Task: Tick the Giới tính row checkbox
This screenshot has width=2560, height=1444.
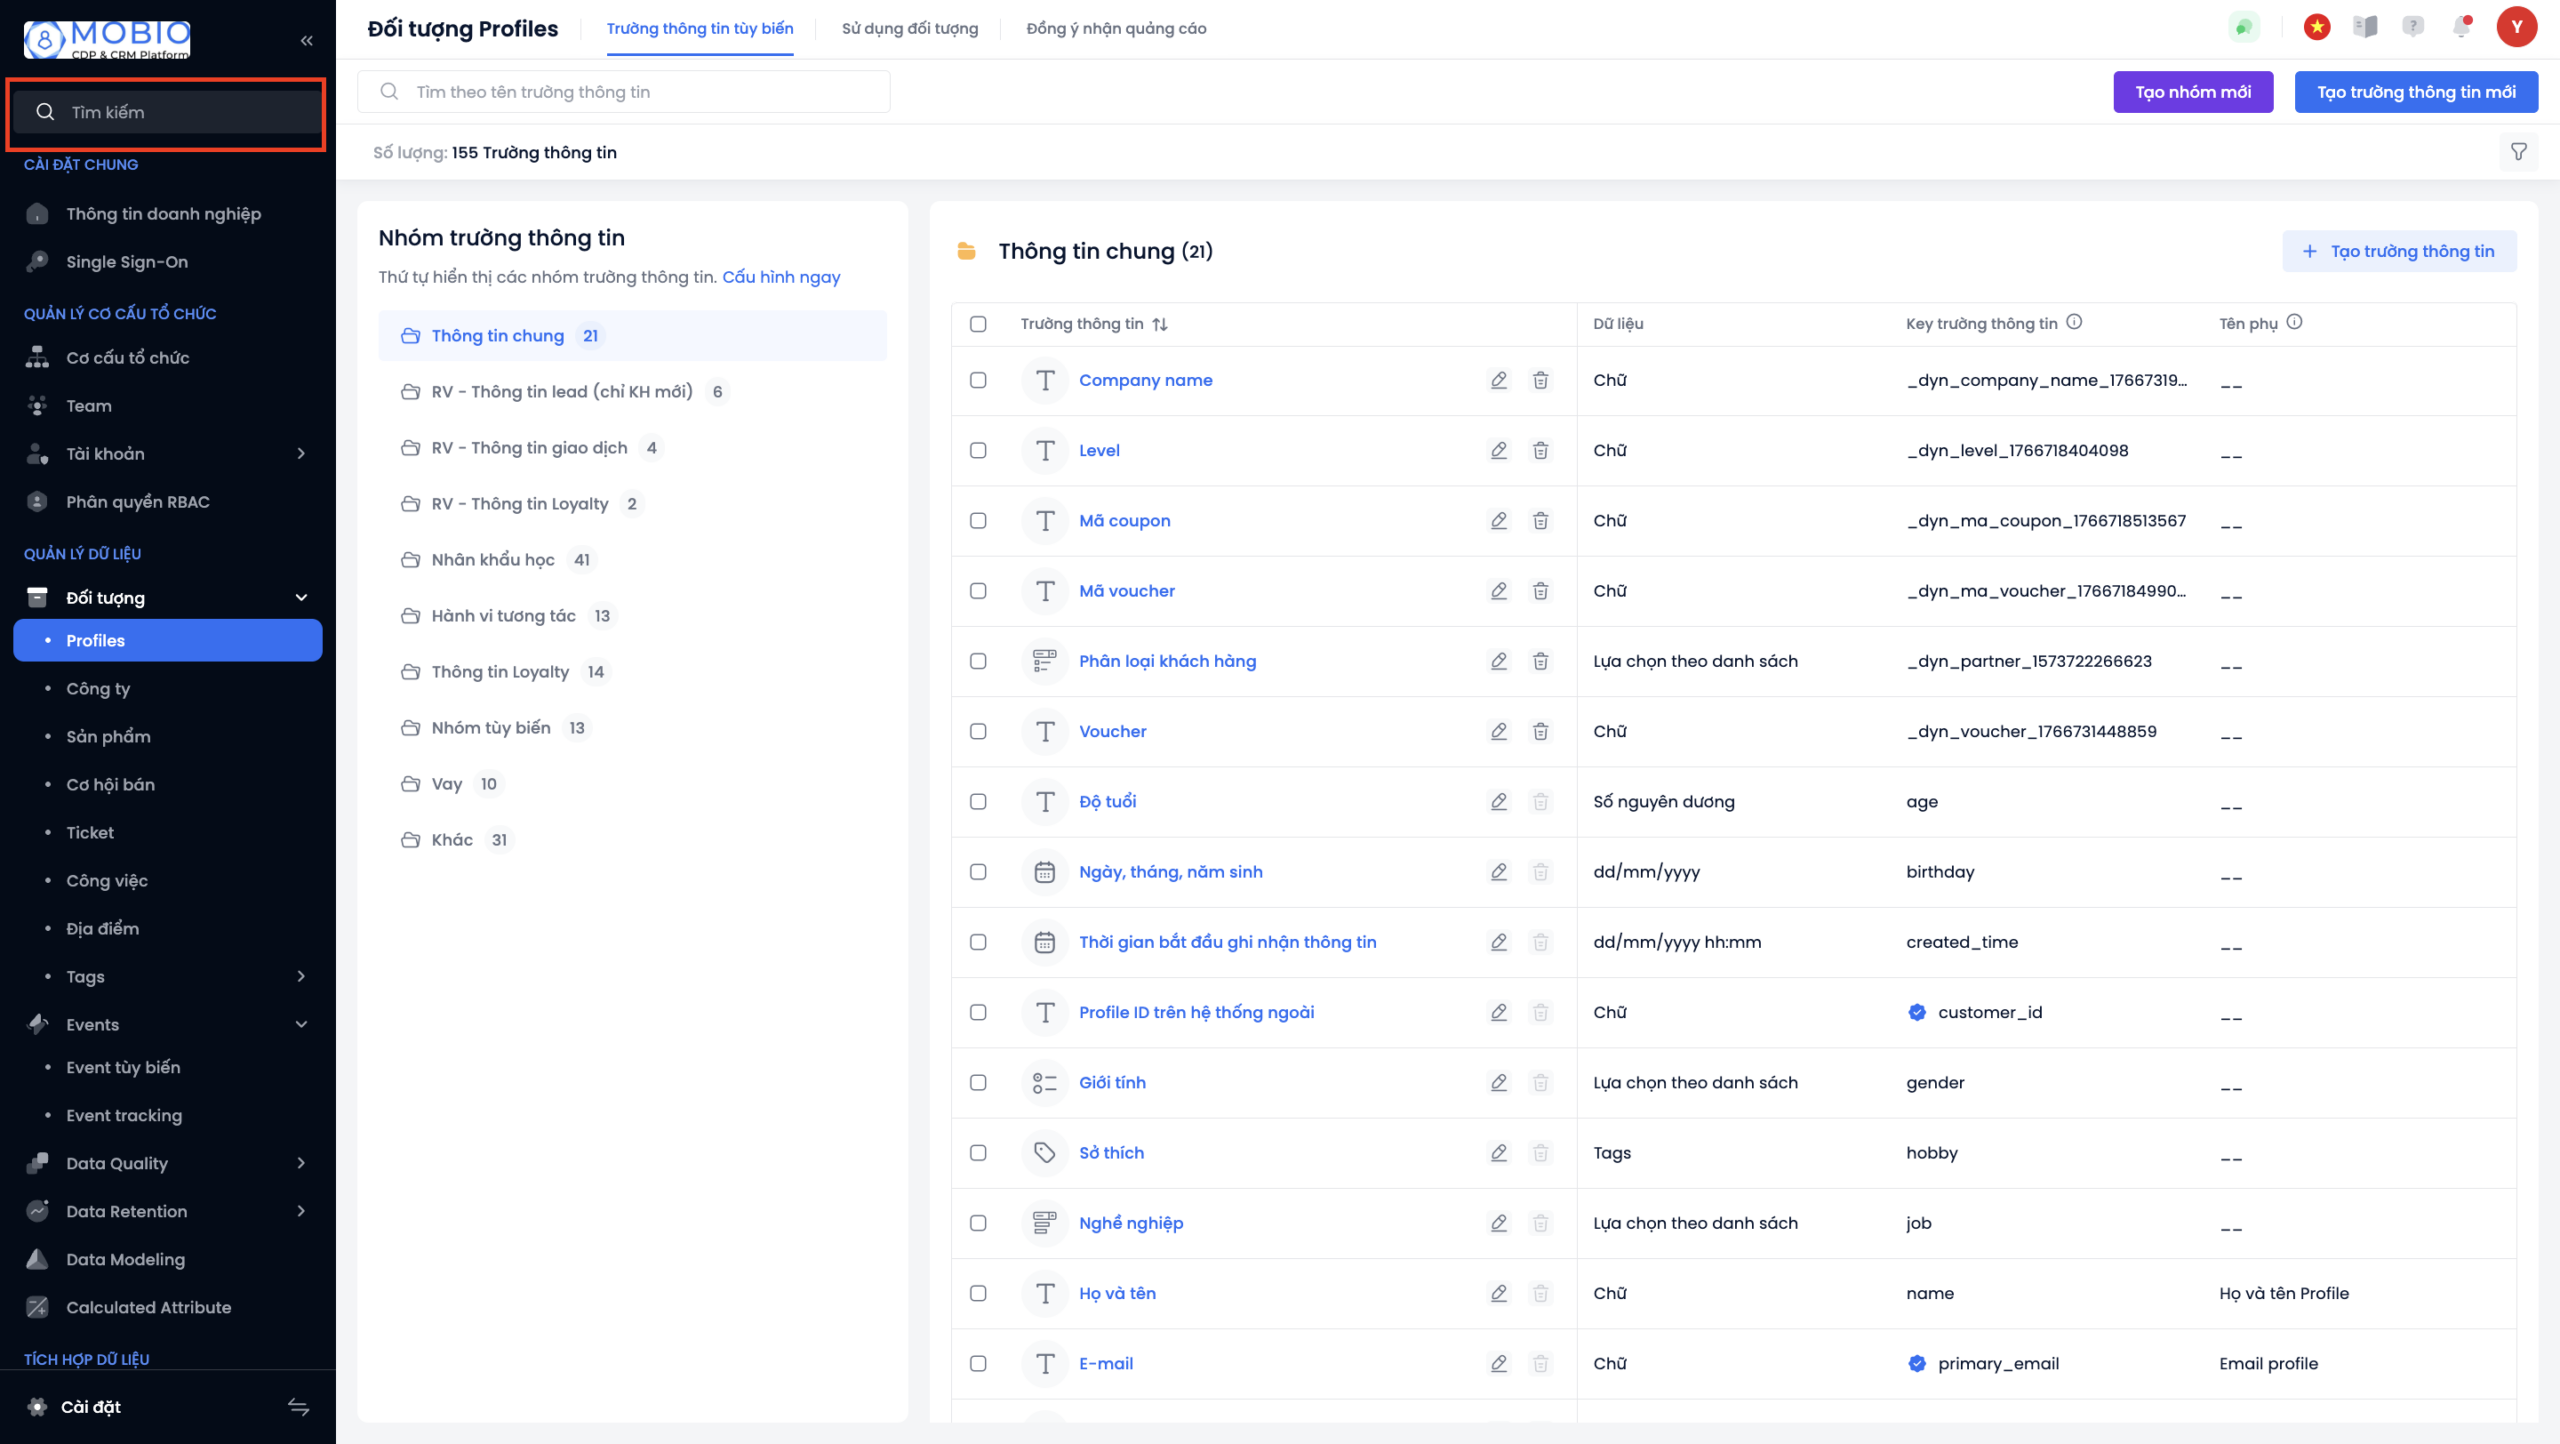Action: [x=978, y=1083]
